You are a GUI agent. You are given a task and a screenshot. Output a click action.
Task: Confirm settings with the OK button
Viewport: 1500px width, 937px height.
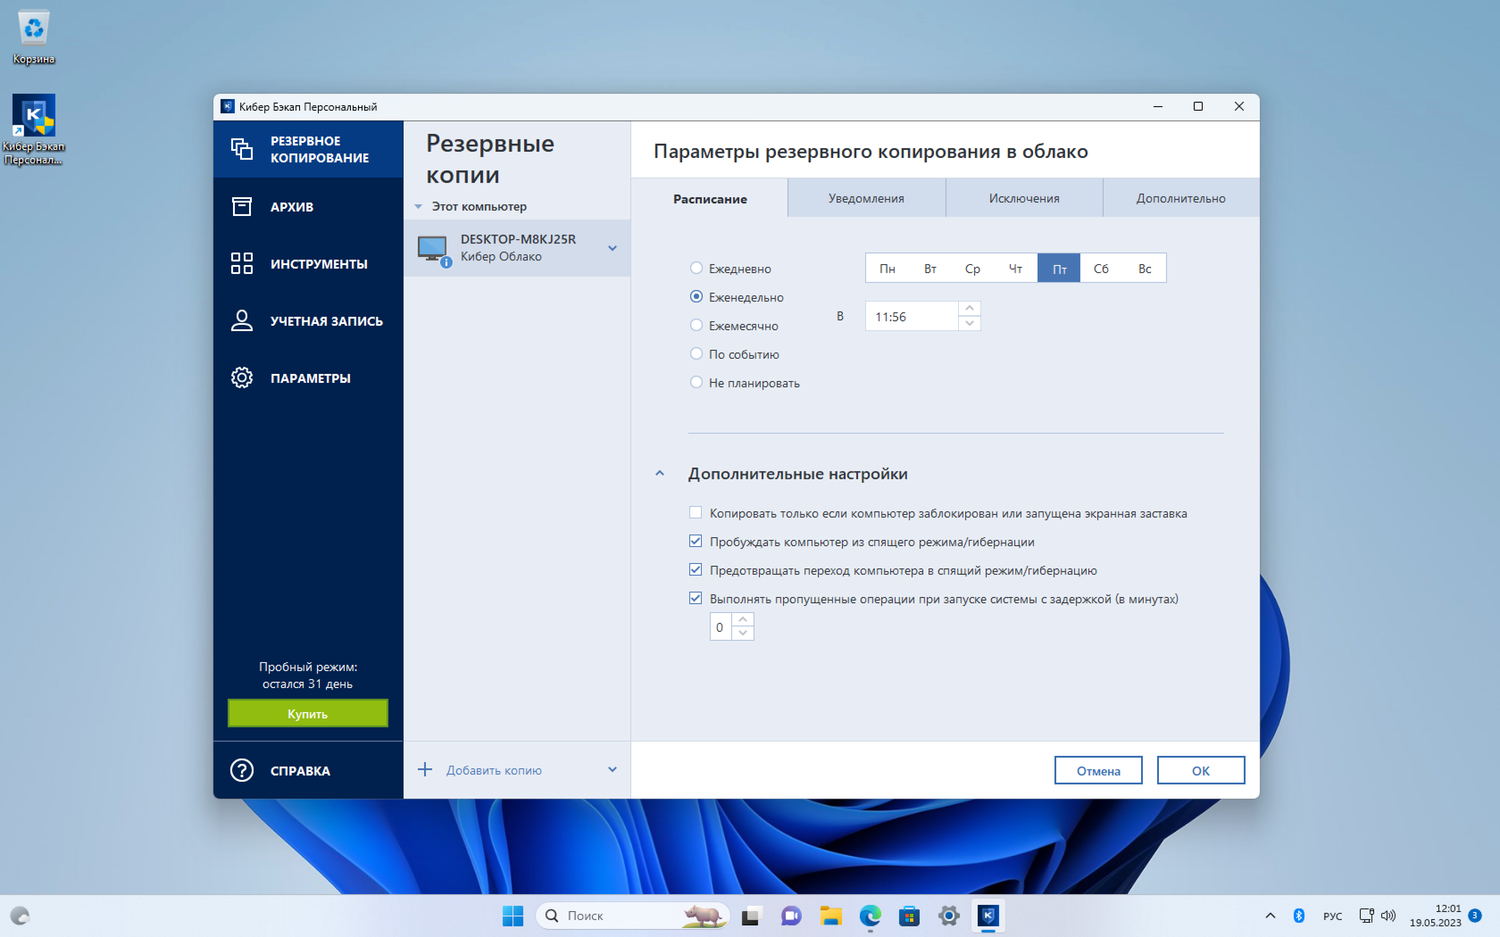pyautogui.click(x=1201, y=770)
